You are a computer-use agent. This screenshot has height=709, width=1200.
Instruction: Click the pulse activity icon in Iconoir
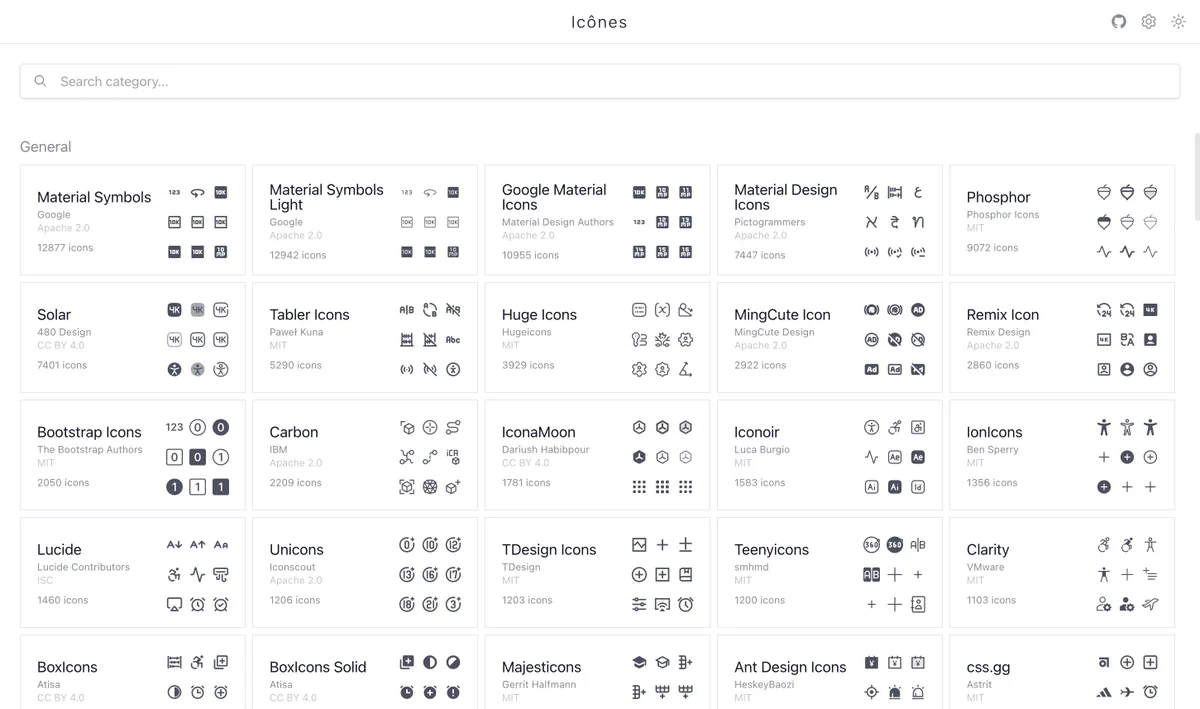tap(871, 457)
